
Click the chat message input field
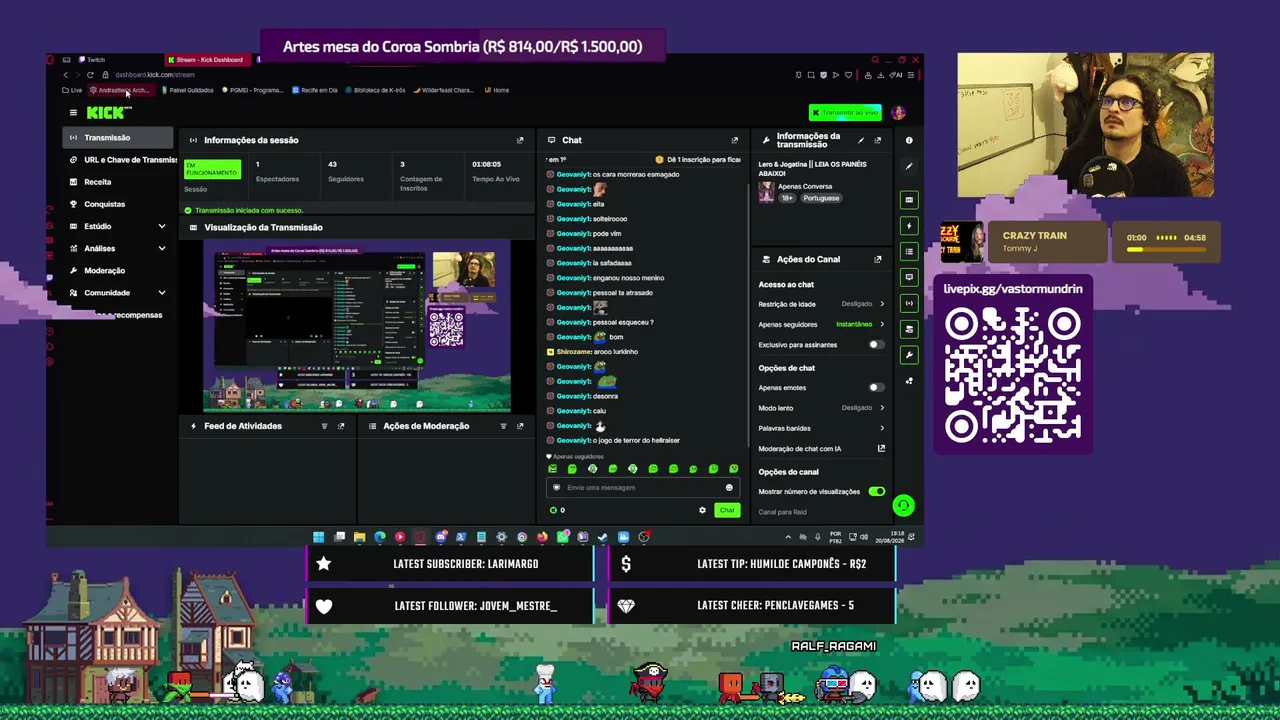click(641, 488)
